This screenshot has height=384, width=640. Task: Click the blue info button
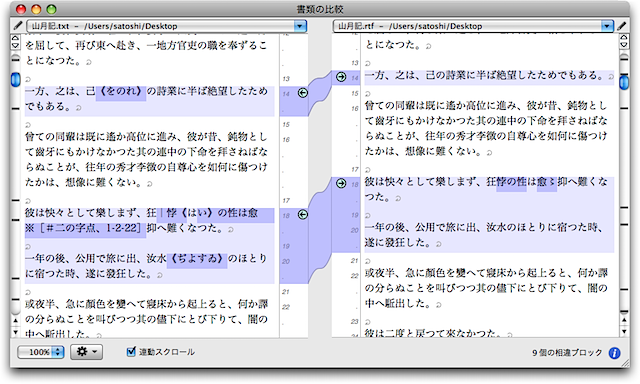tap(614, 353)
